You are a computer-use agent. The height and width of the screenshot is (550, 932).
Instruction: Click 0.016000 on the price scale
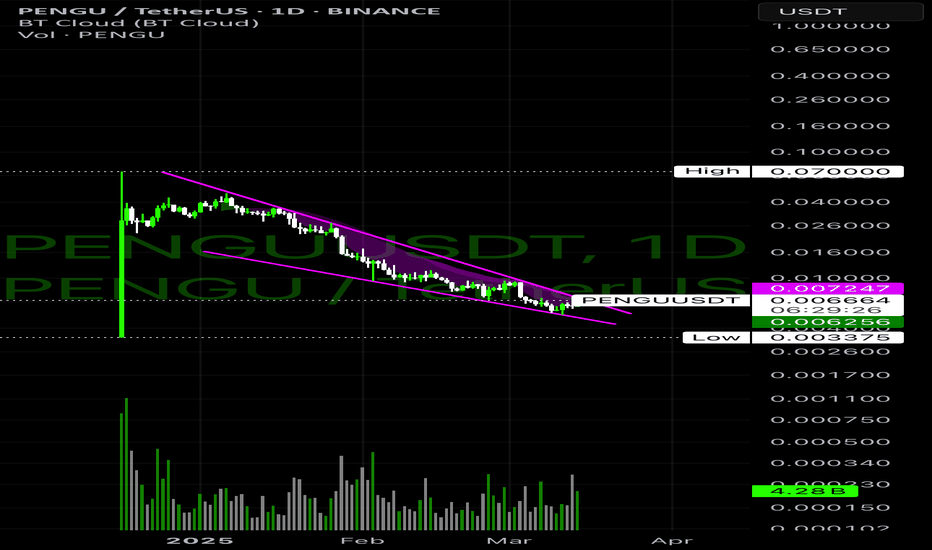tap(830, 252)
